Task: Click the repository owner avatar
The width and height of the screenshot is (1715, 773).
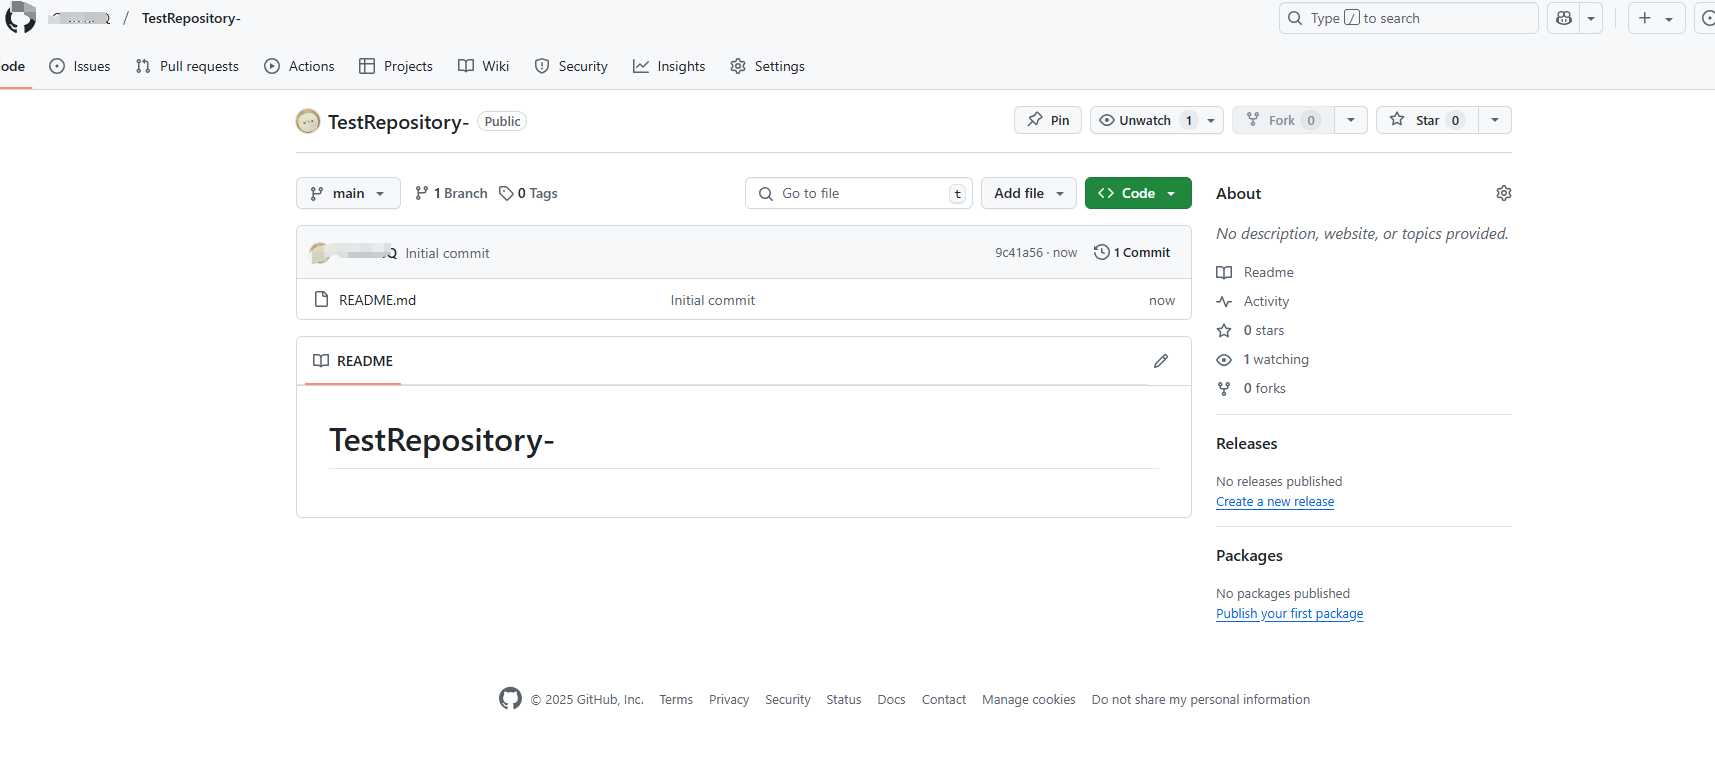Action: (308, 121)
